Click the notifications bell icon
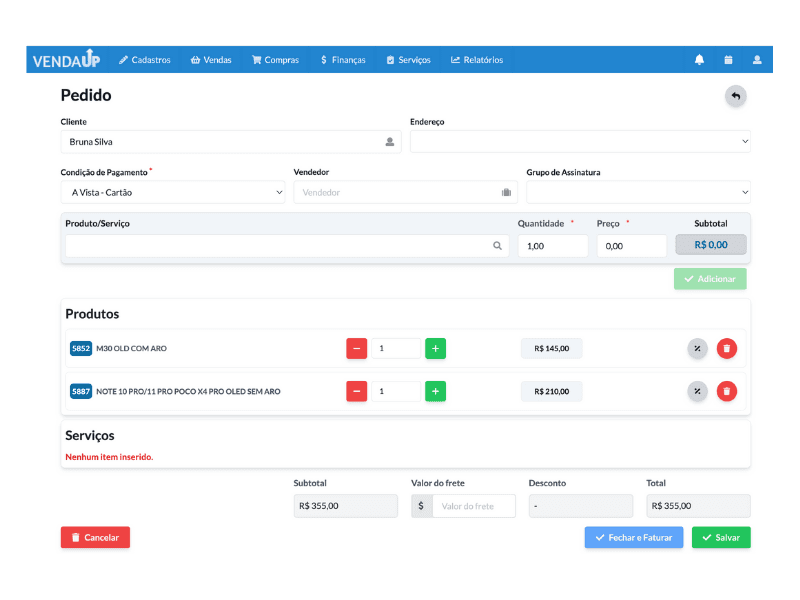800x600 pixels. tap(699, 60)
